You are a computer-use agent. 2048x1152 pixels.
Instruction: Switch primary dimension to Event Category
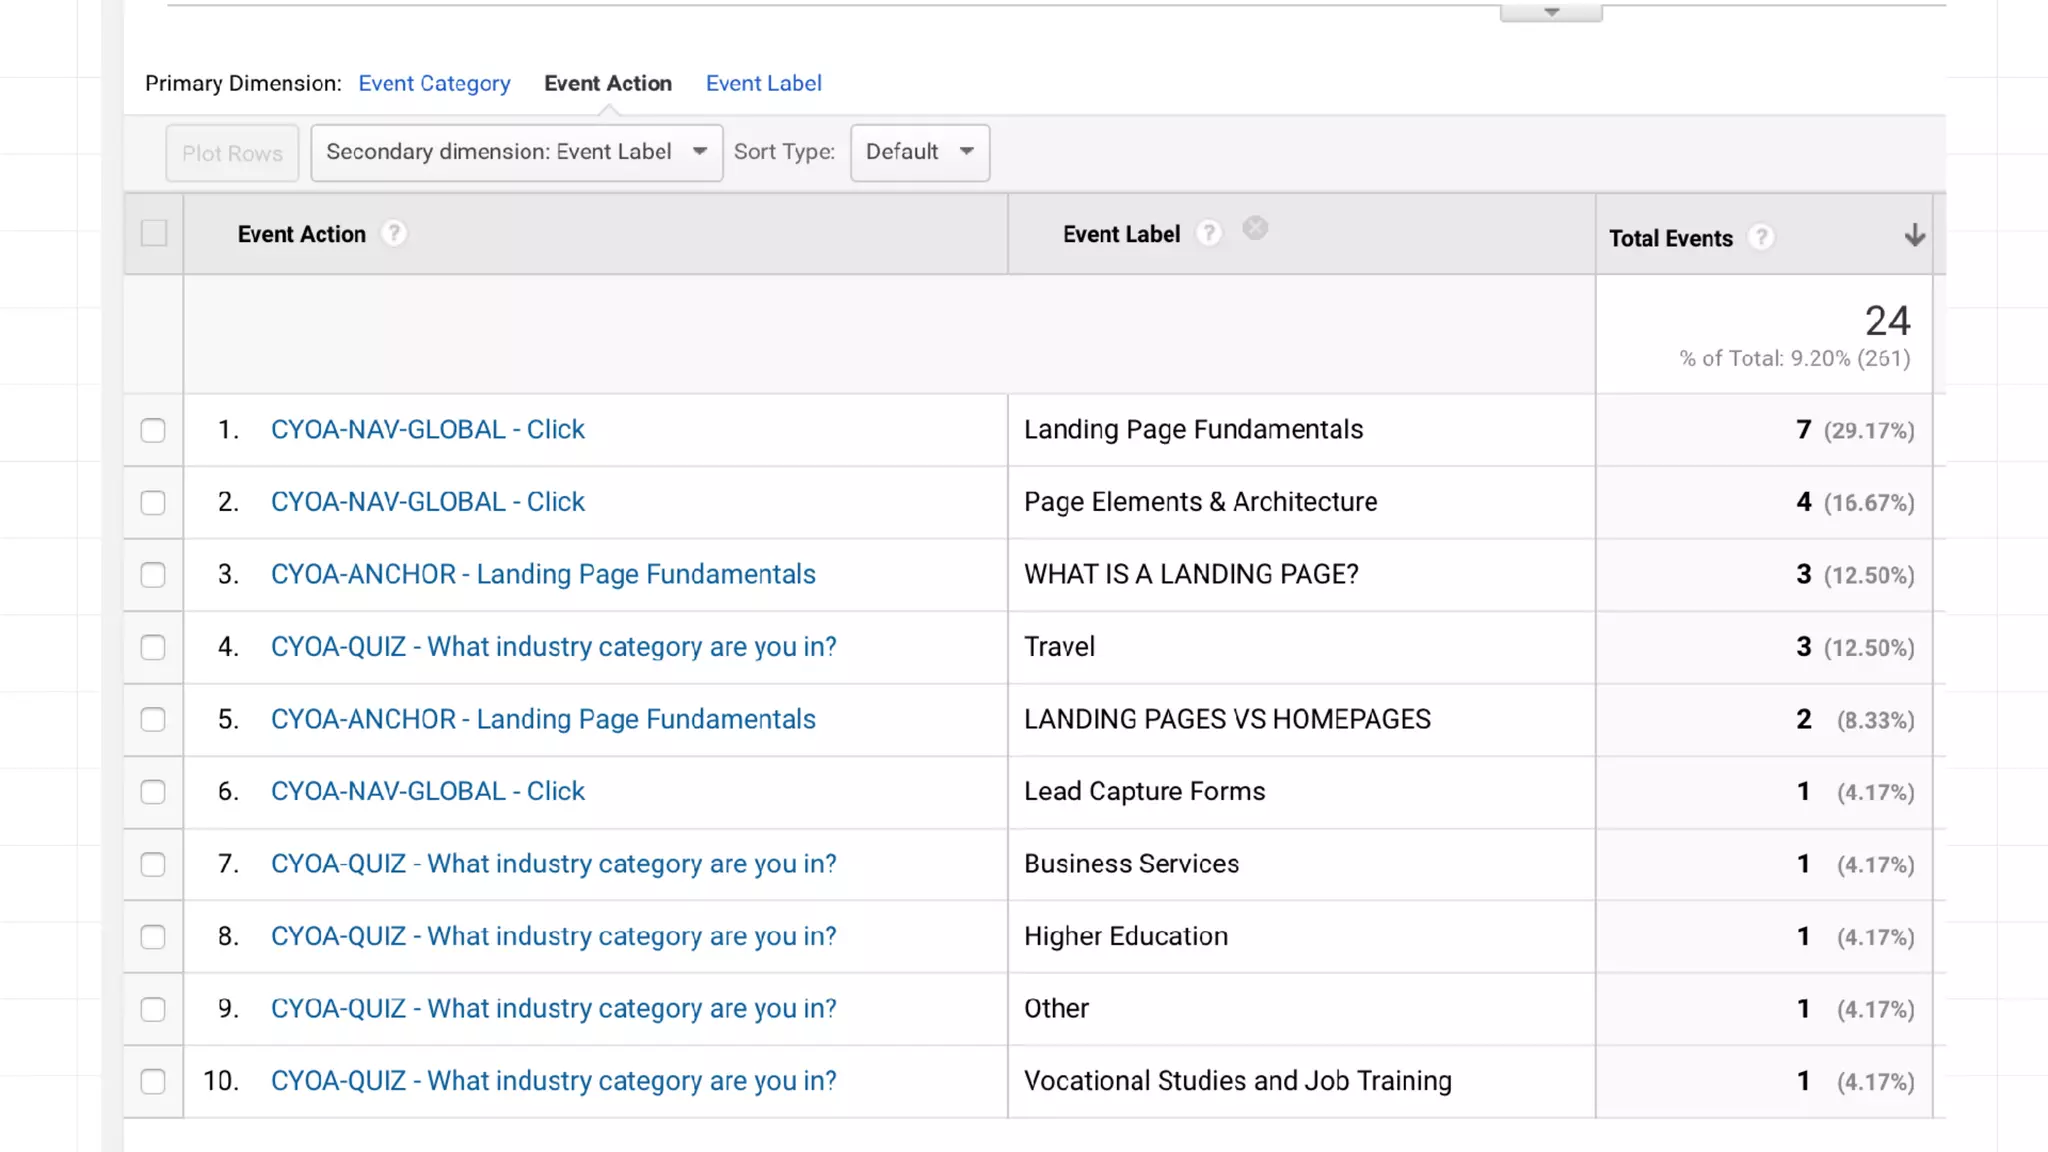click(x=434, y=83)
